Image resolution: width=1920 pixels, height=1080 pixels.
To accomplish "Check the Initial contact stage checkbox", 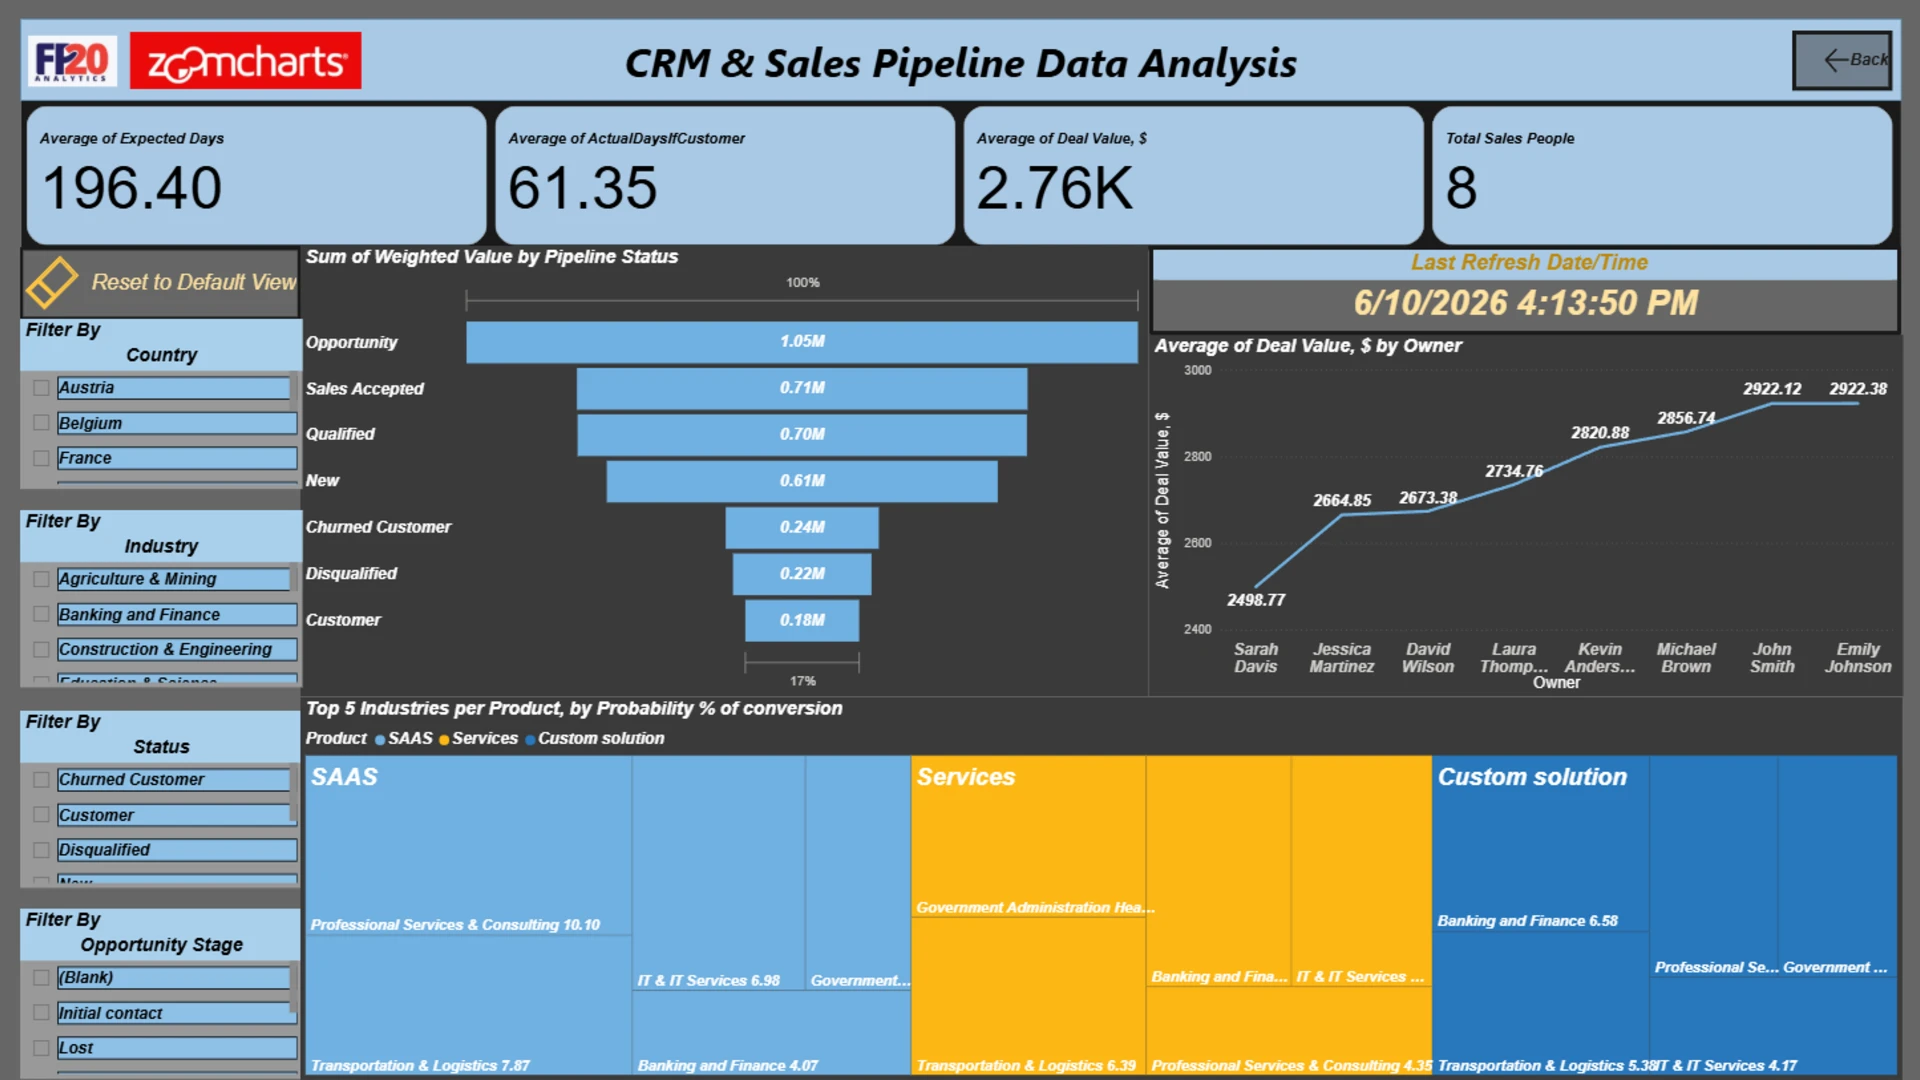I will (x=41, y=1013).
